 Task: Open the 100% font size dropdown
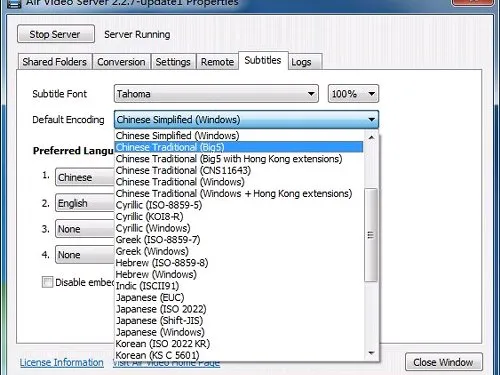[x=353, y=94]
